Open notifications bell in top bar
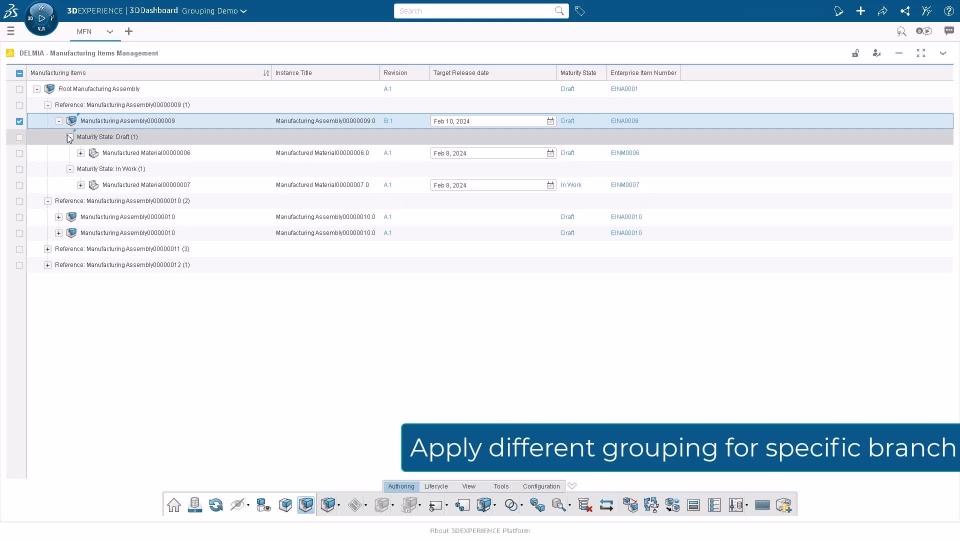This screenshot has width=960, height=540. point(838,11)
